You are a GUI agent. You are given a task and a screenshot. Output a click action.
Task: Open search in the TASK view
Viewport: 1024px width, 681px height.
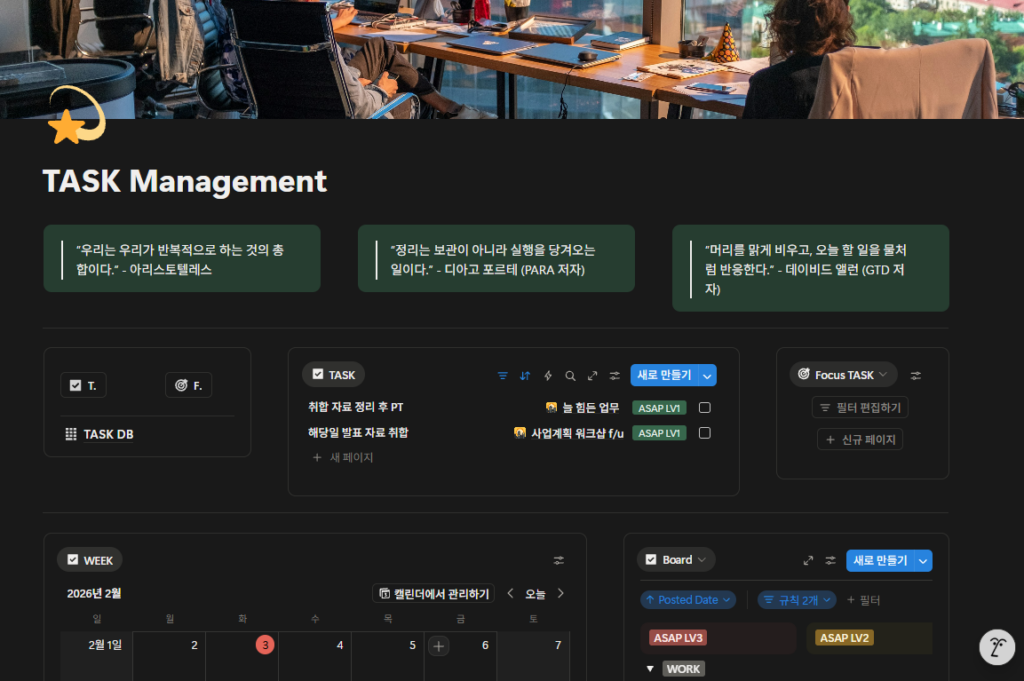point(571,375)
